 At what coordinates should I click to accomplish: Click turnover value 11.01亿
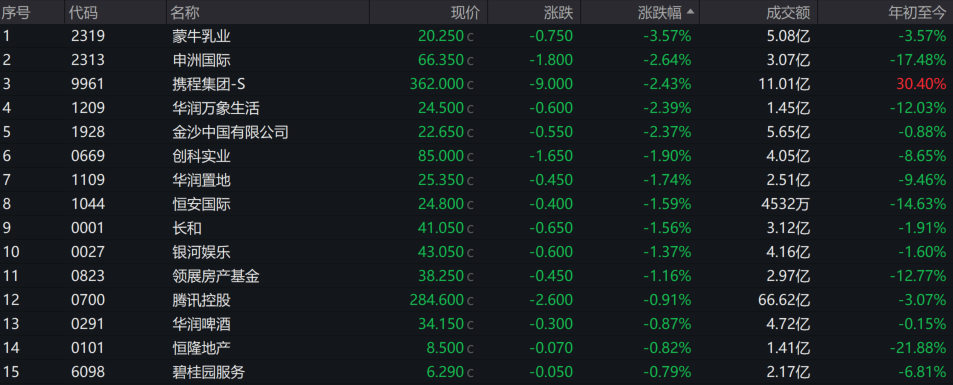[x=784, y=84]
